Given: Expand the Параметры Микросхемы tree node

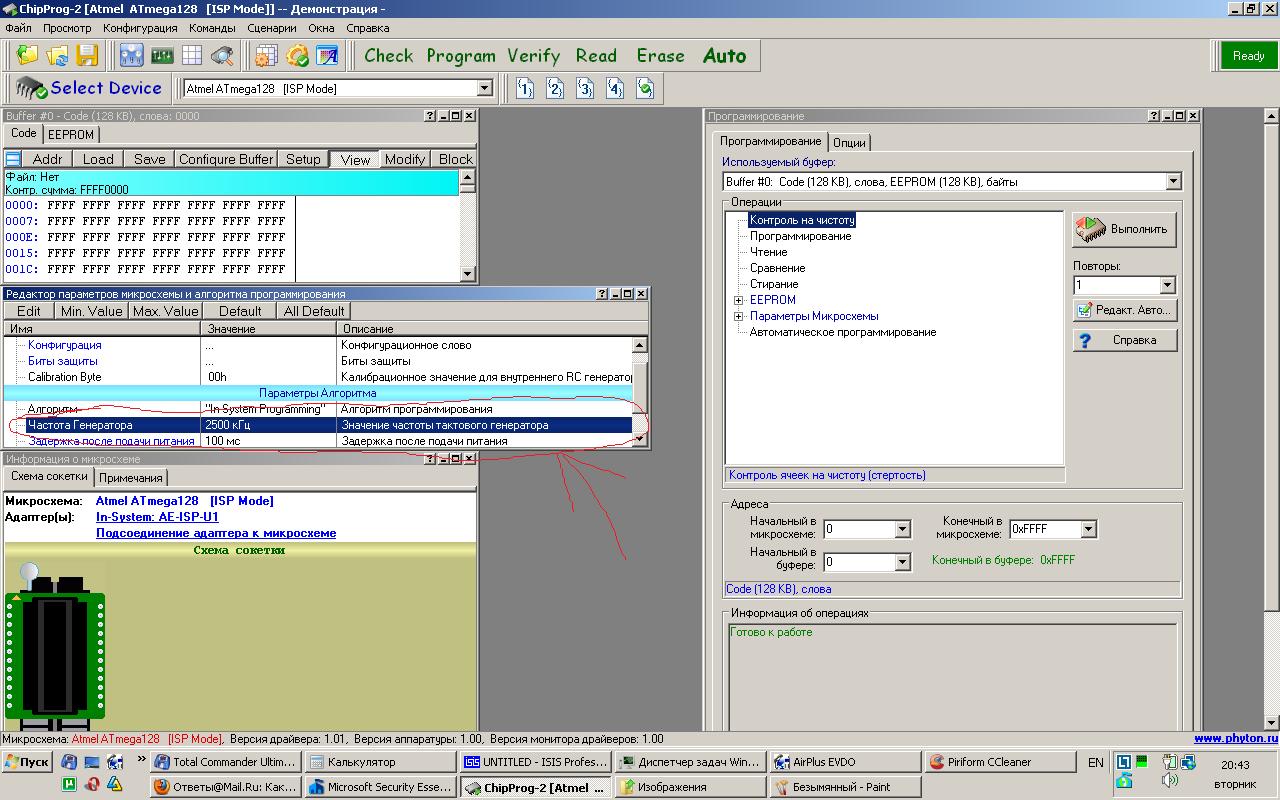Looking at the screenshot, I should [x=739, y=316].
